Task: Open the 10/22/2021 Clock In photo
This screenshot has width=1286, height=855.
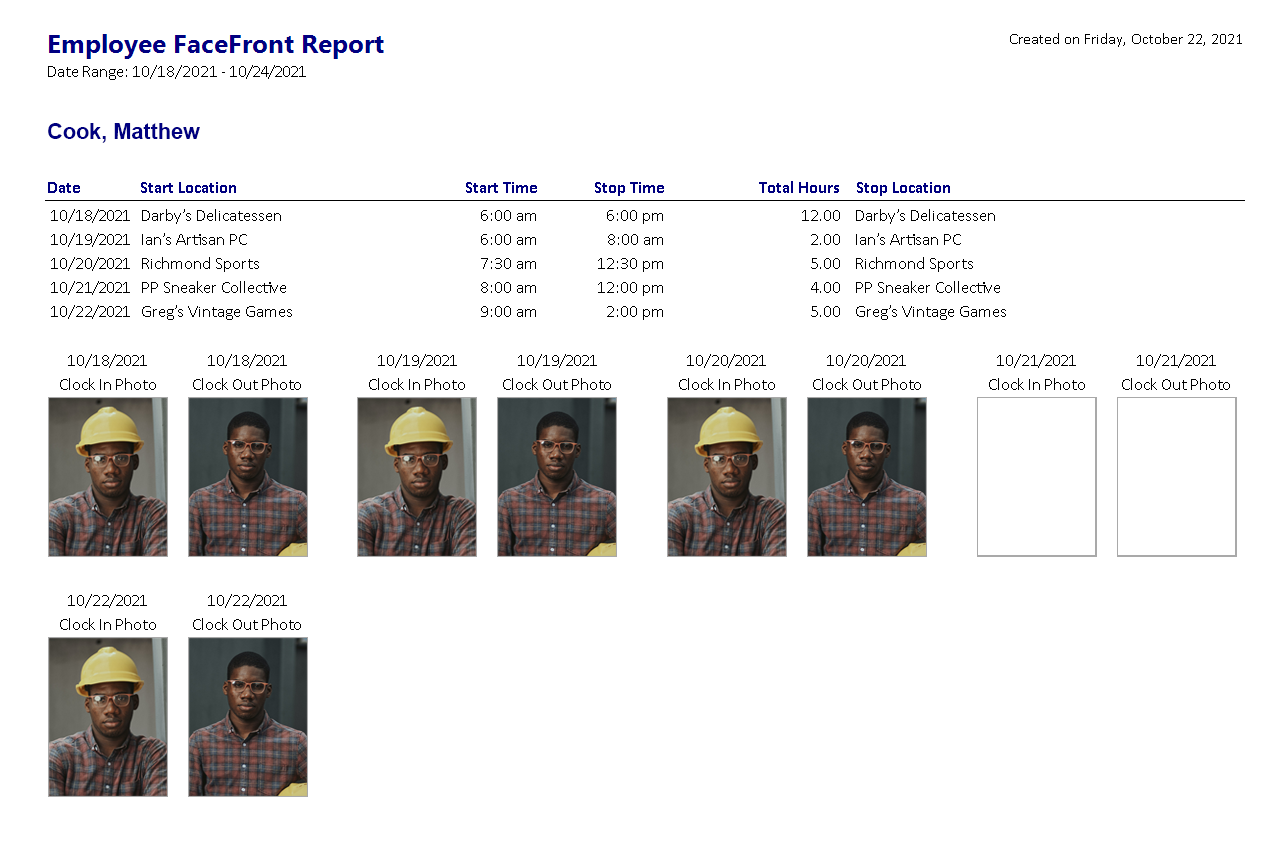Action: (x=108, y=716)
